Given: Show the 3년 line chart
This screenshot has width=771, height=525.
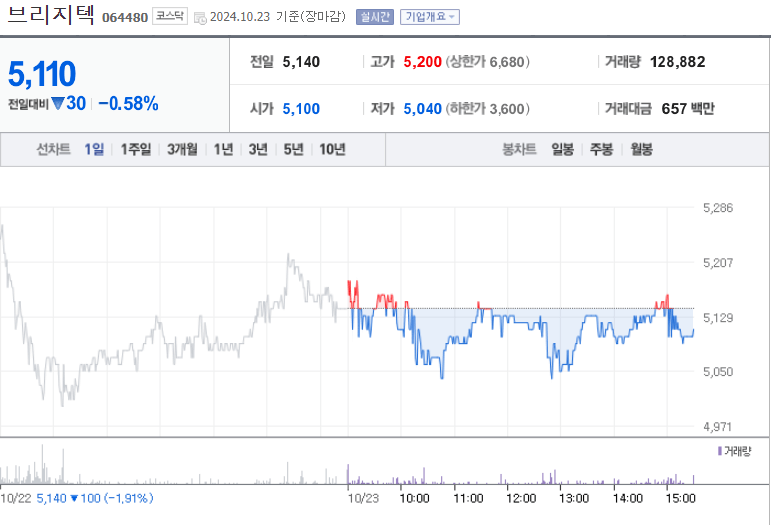Looking at the screenshot, I should pos(258,149).
